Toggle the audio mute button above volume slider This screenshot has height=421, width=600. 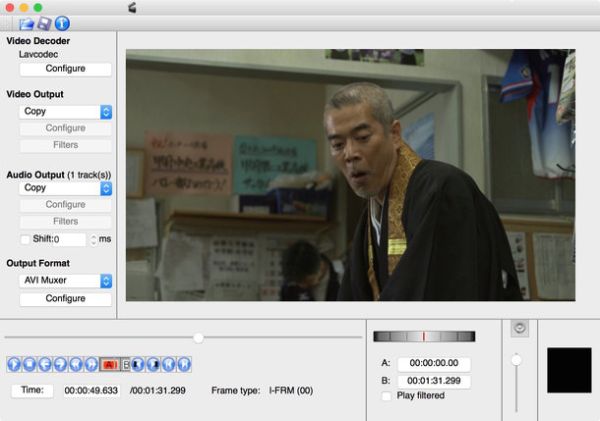pos(518,328)
